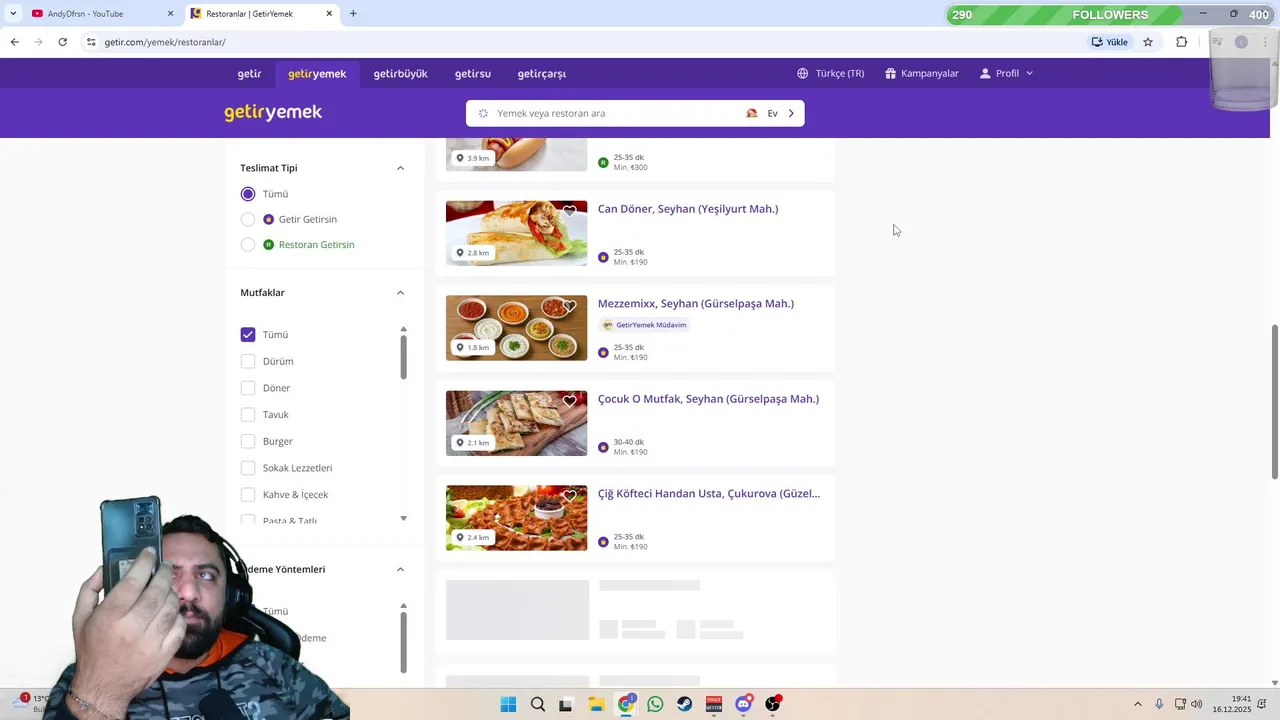Favorite Can Döner with its heart icon
Image resolution: width=1280 pixels, height=720 pixels.
point(569,211)
